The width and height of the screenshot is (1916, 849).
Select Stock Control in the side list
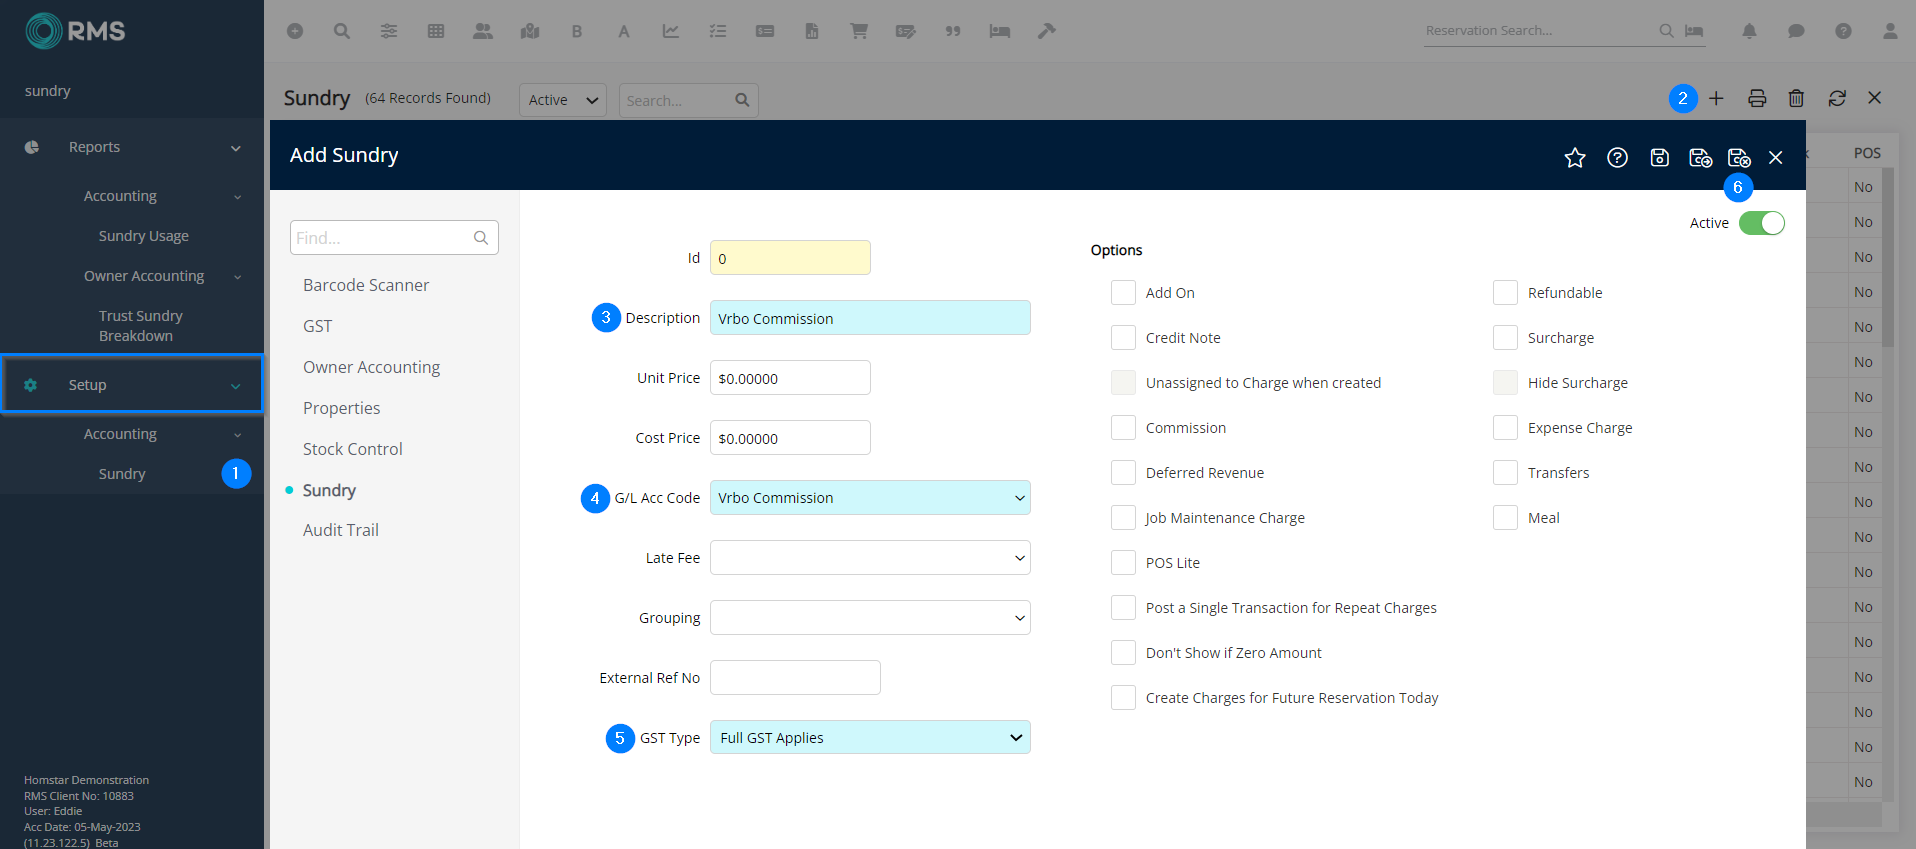point(352,449)
